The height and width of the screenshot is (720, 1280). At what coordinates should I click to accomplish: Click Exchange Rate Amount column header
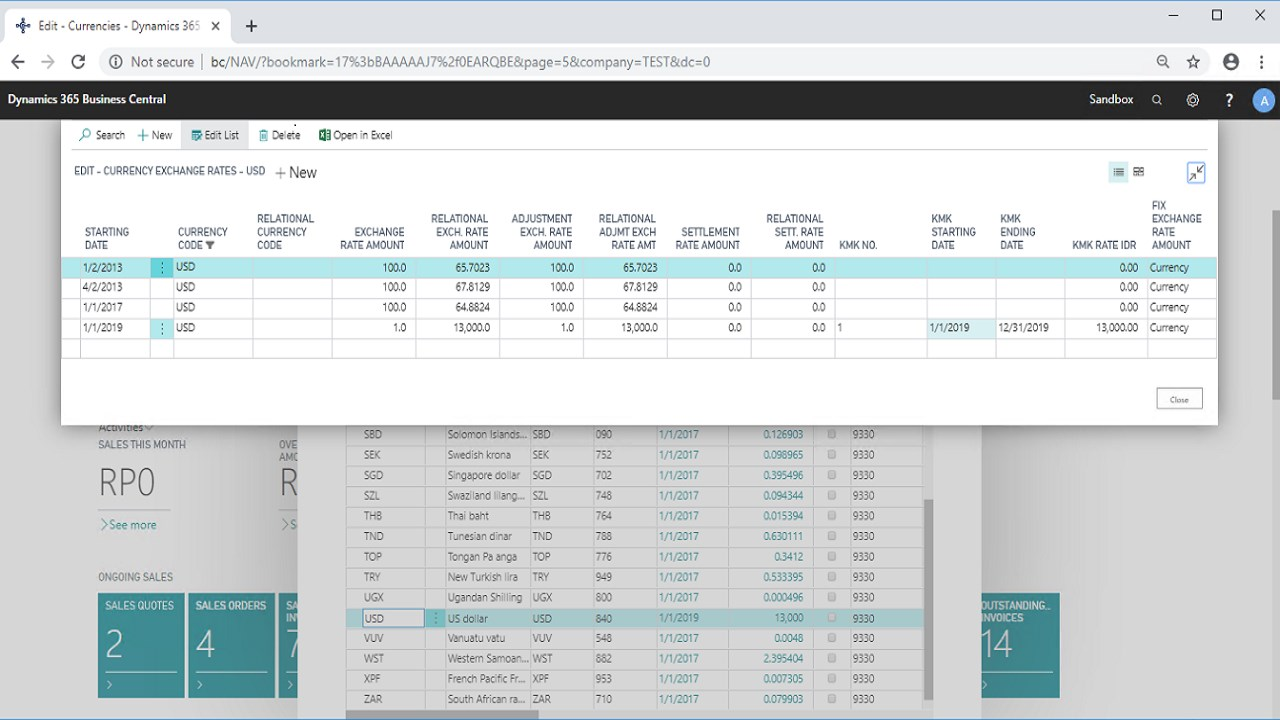coord(372,238)
